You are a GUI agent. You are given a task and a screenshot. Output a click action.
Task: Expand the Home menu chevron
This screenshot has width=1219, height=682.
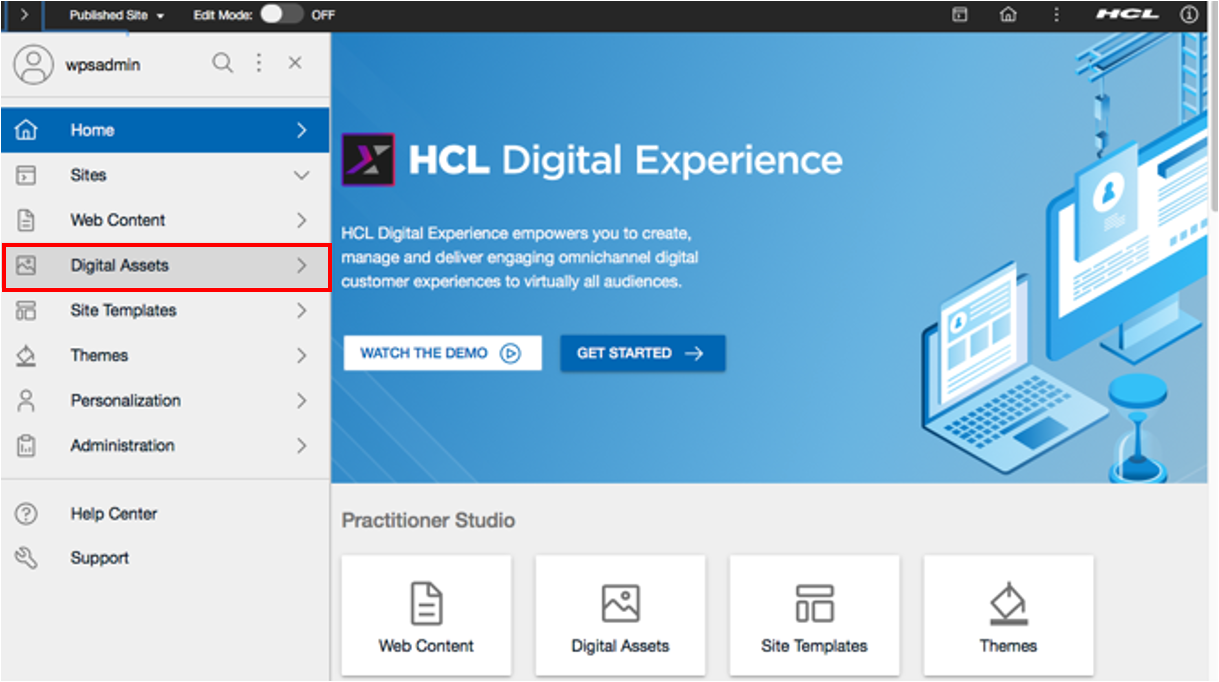pyautogui.click(x=301, y=130)
